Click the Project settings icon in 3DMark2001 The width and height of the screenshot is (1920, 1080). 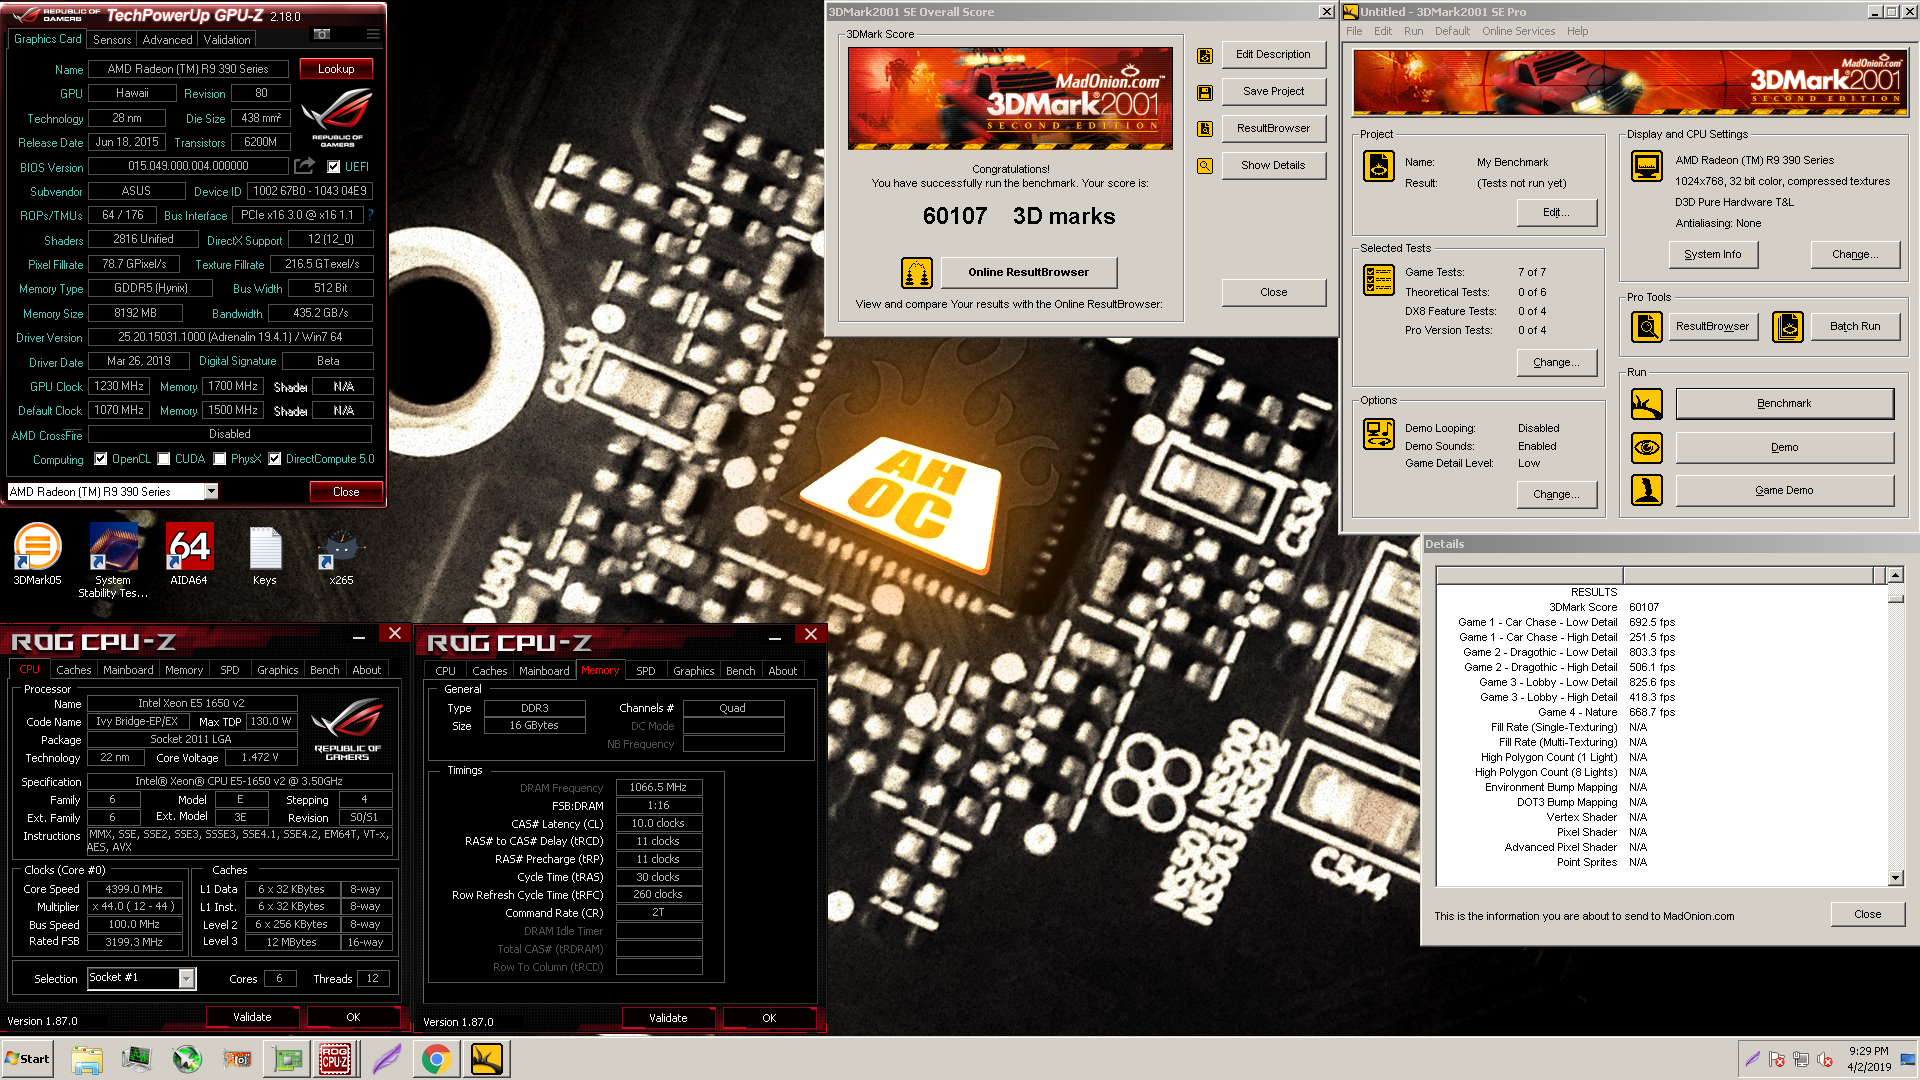1379,166
